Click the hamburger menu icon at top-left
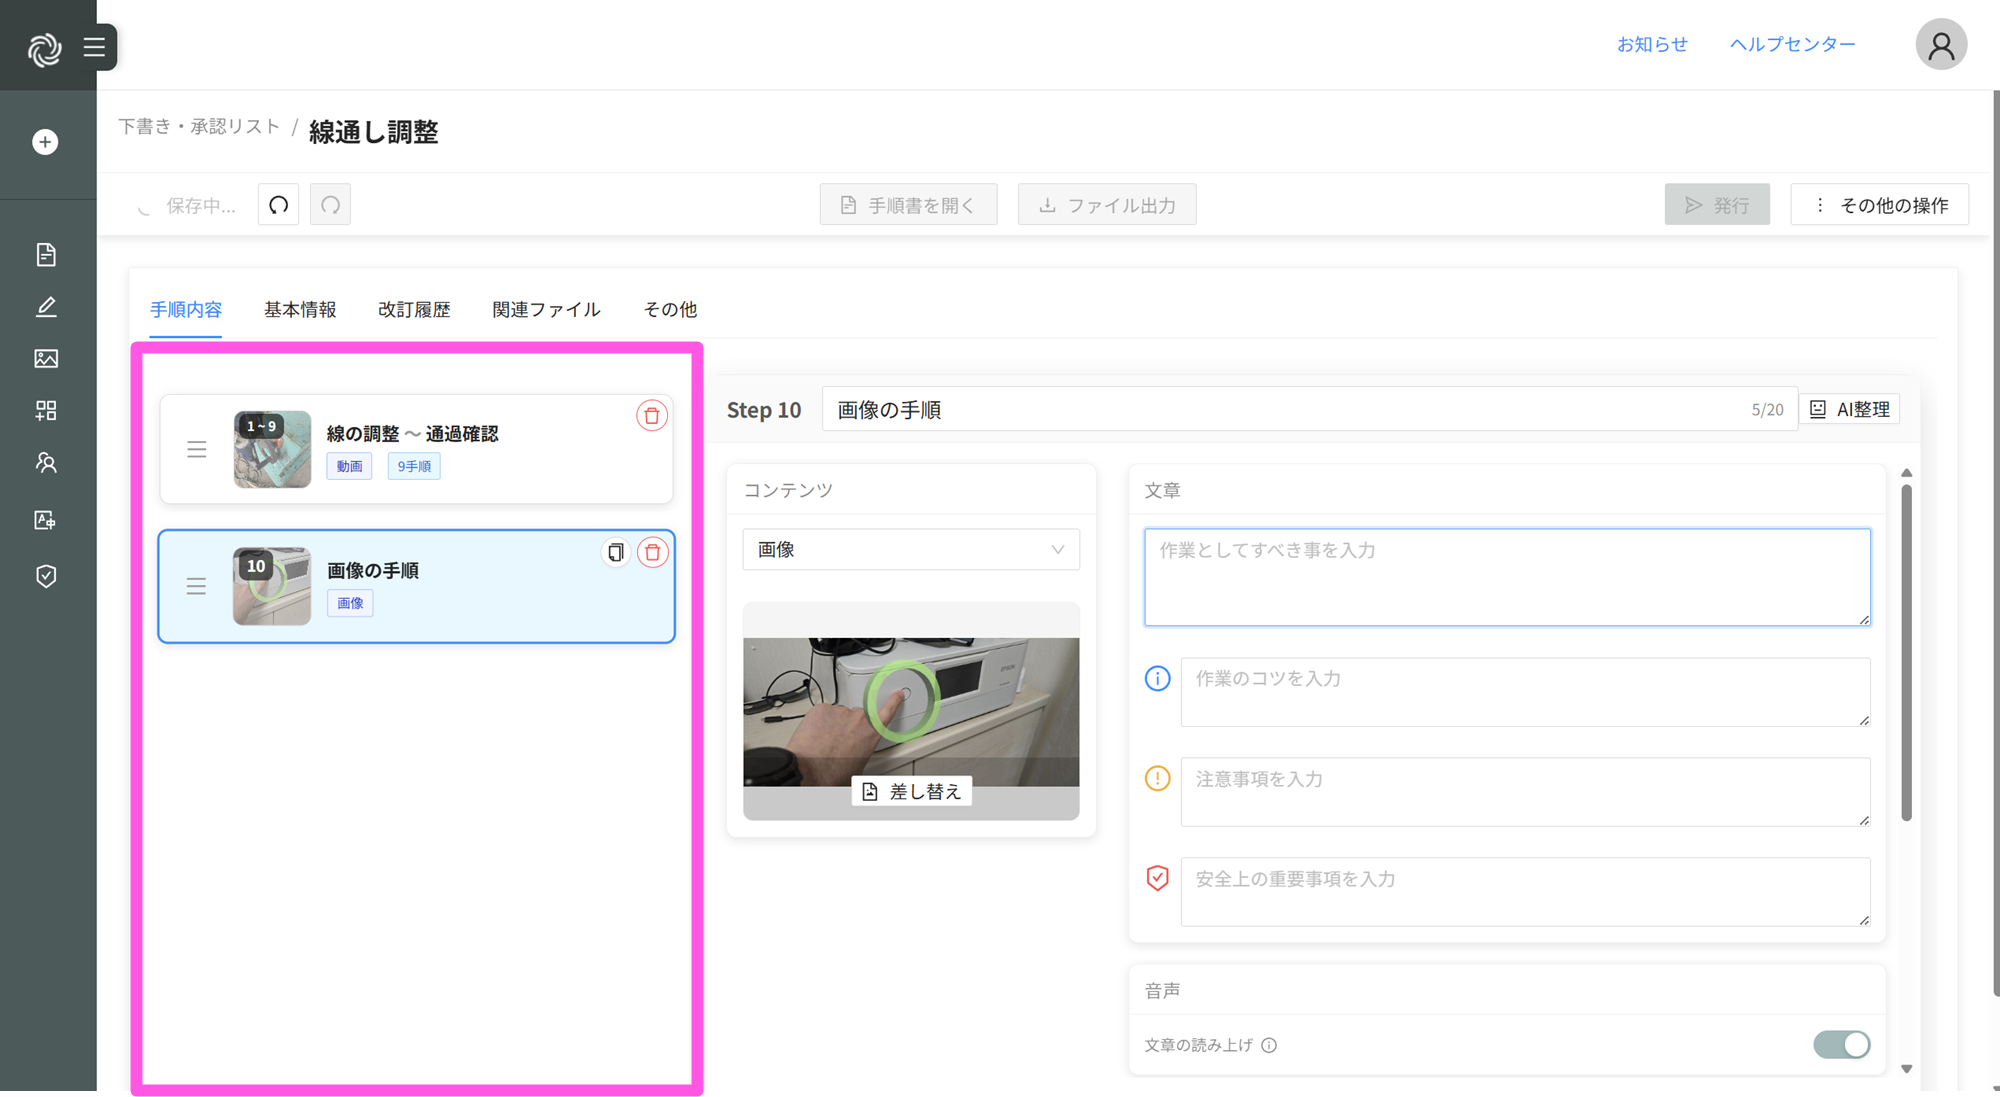Image resolution: width=2000 pixels, height=1097 pixels. coord(94,47)
